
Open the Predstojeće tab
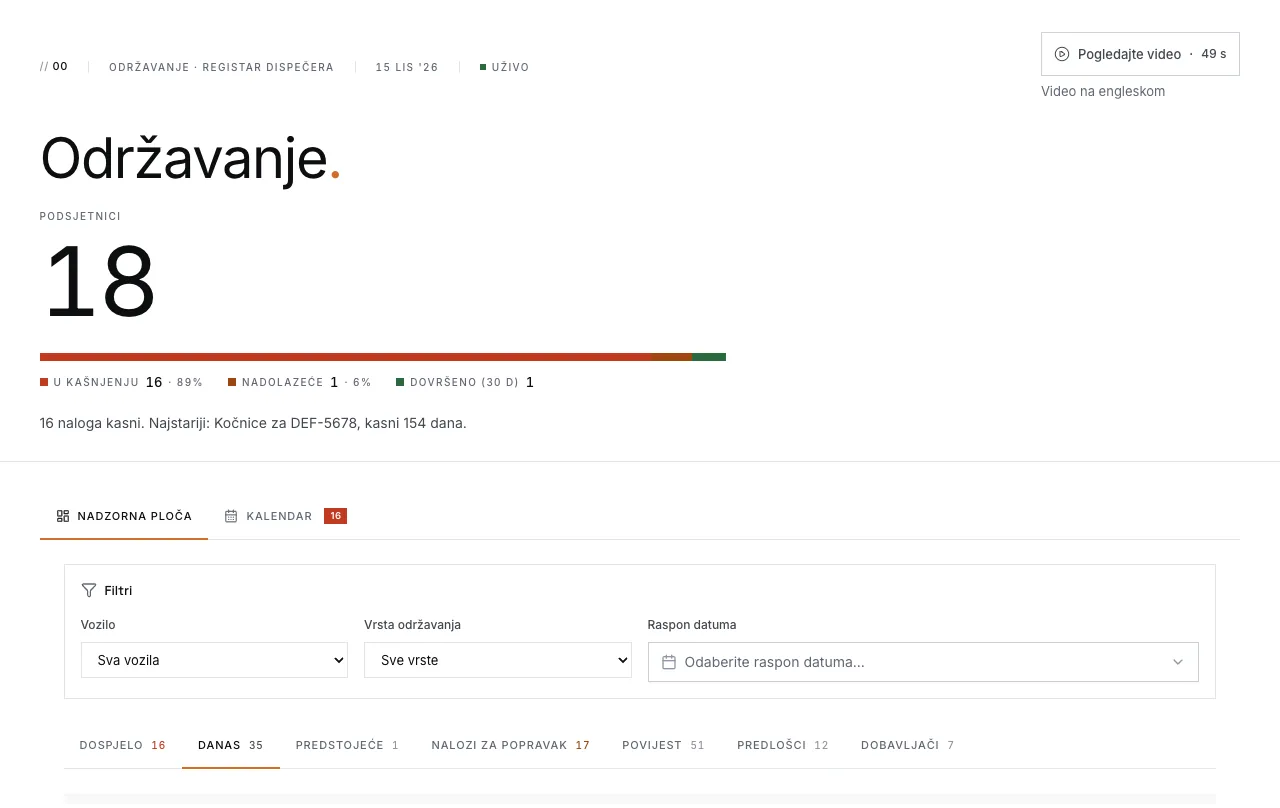point(347,745)
